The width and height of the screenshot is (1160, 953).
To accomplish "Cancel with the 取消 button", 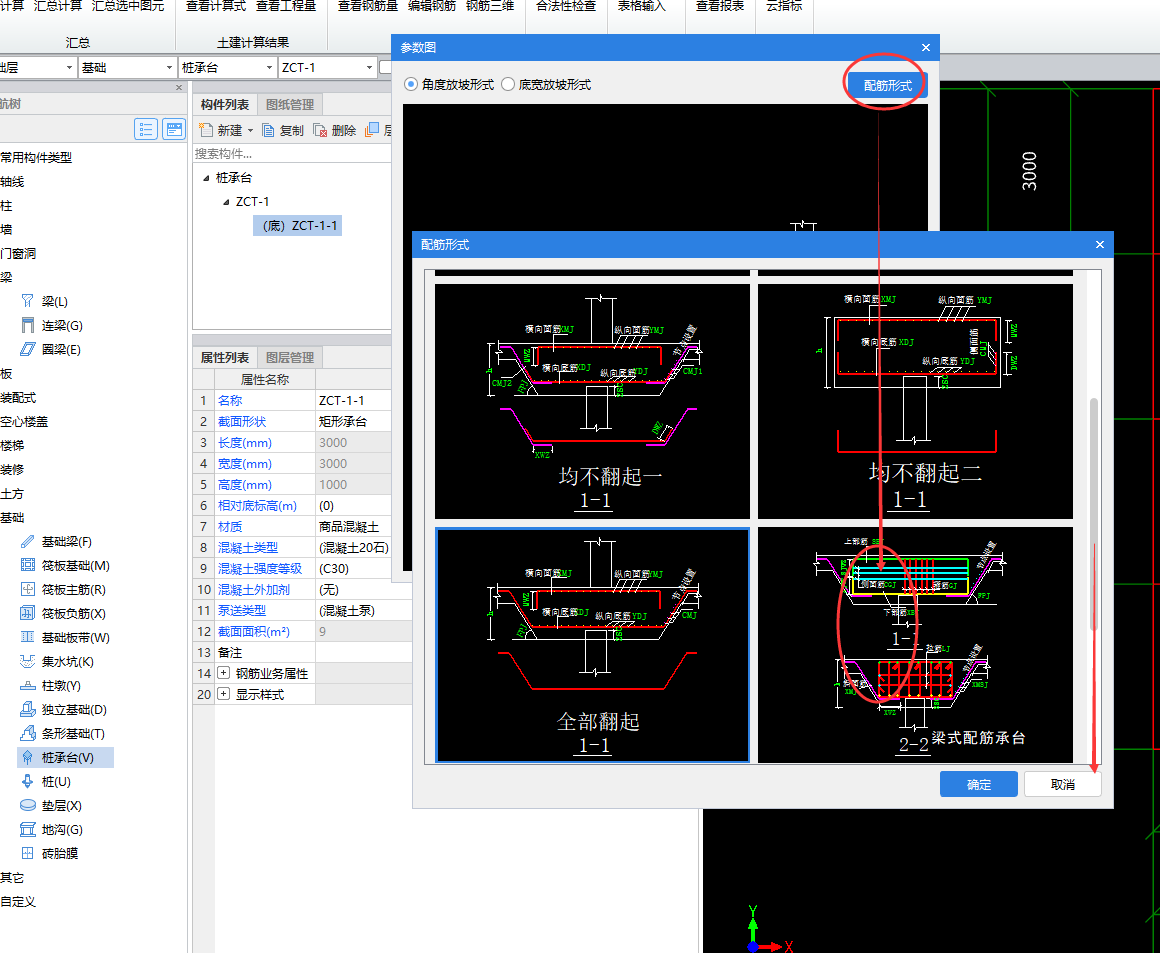I will pyautogui.click(x=1062, y=784).
